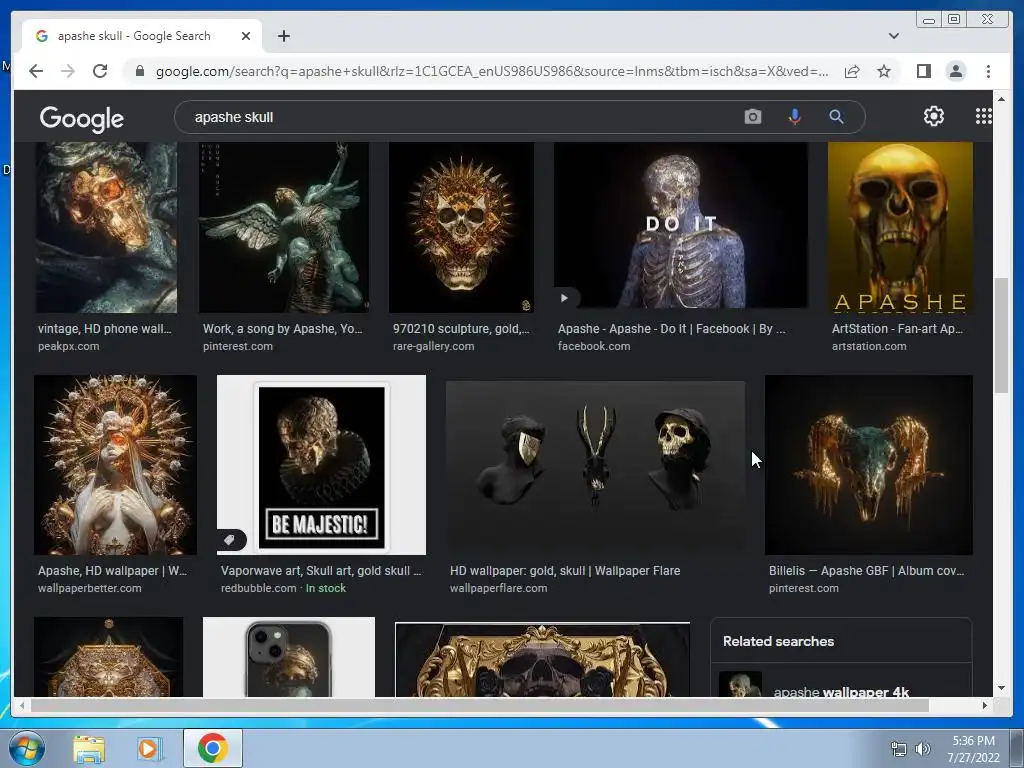The width and height of the screenshot is (1024, 768).
Task: Click product tag icon on Be Majestic image
Action: (x=231, y=539)
